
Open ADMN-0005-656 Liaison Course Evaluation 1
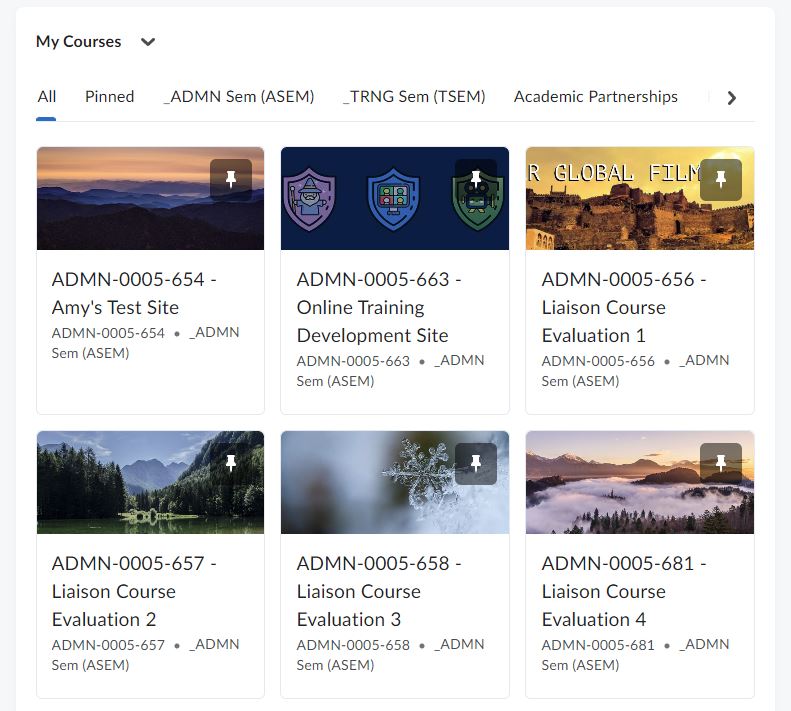tap(624, 307)
